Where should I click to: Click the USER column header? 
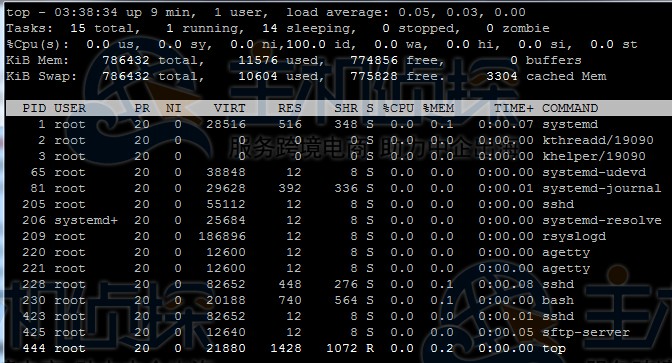click(70, 108)
